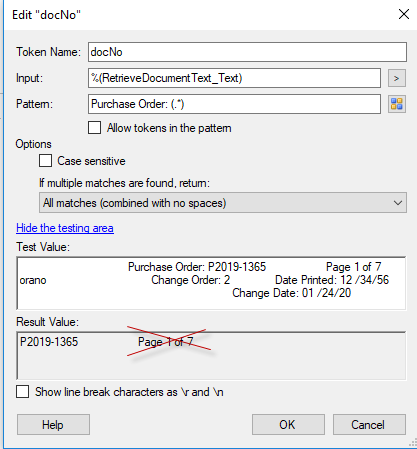Open the pattern builder grid icon
This screenshot has width=417, height=449.
397,104
